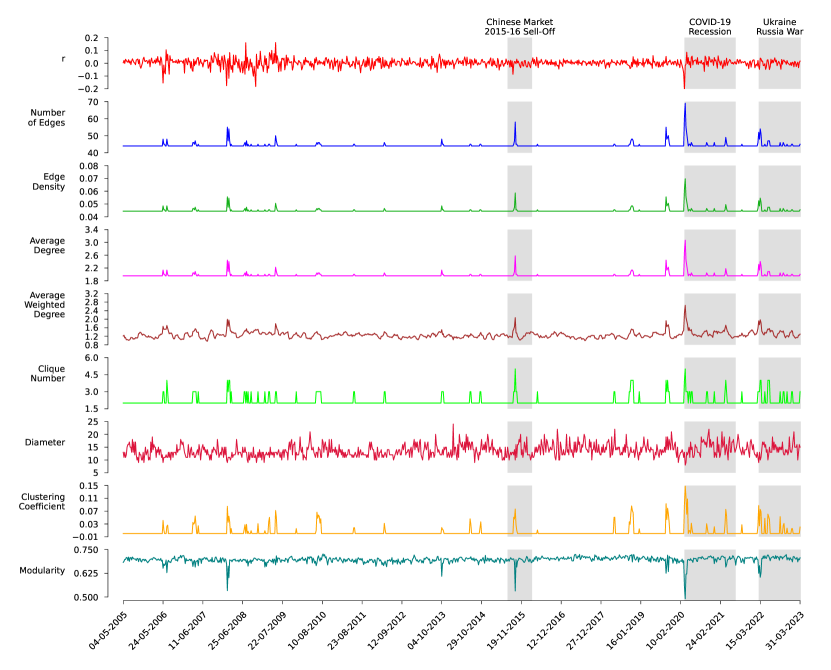831x670 pixels.
Task: Click the 0.750 tick on Modularity axis
Action: pyautogui.click(x=87, y=550)
